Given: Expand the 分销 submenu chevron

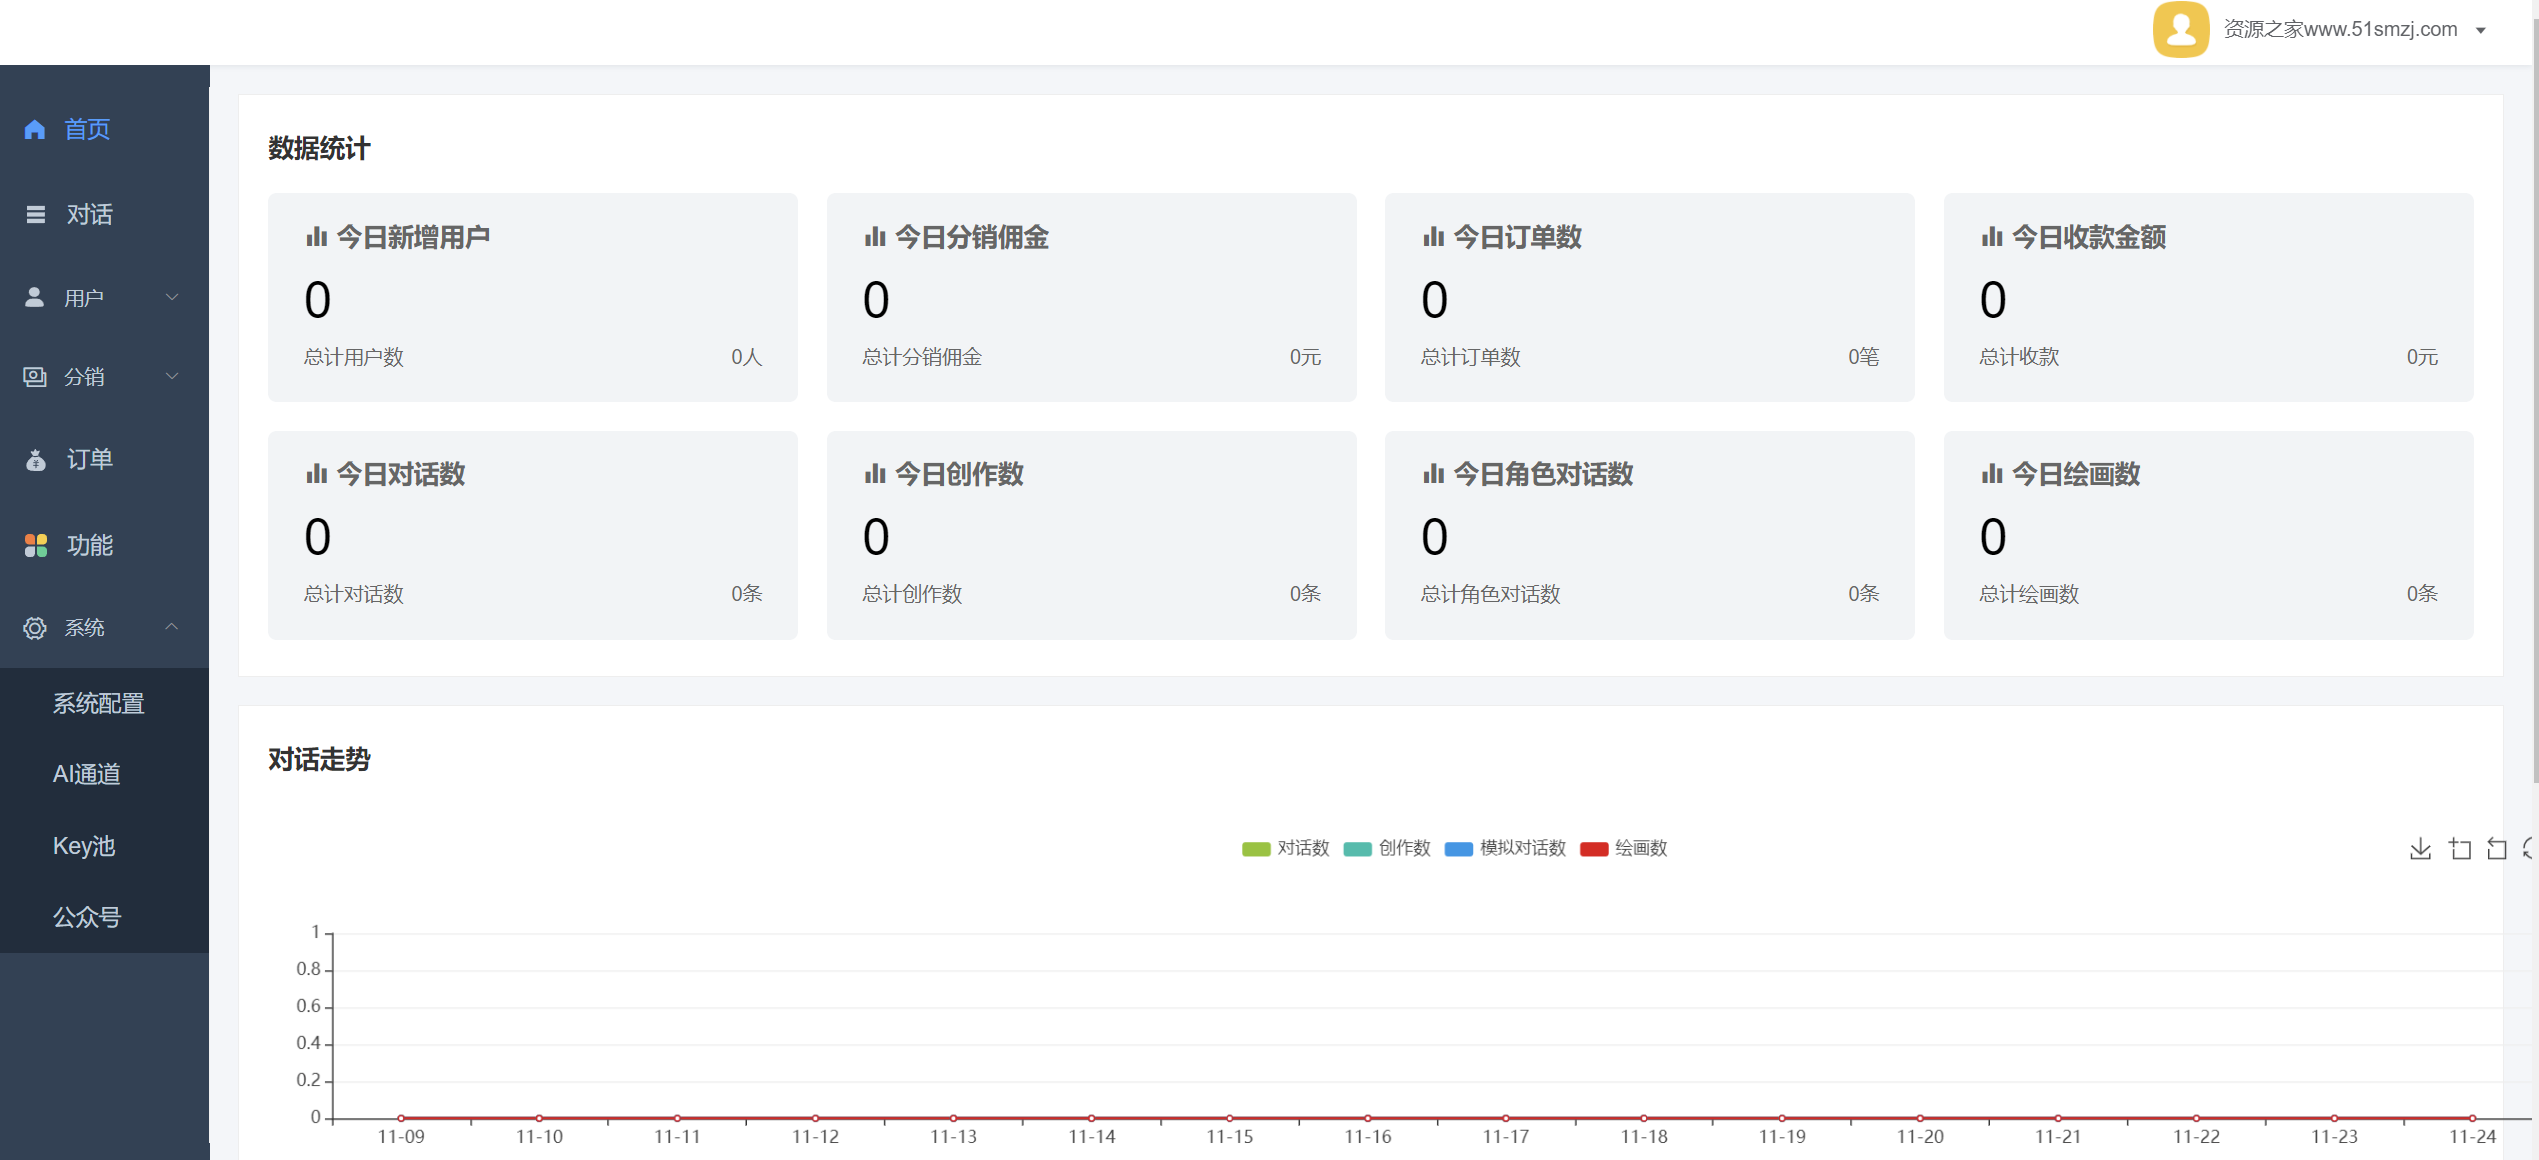Looking at the screenshot, I should [172, 376].
